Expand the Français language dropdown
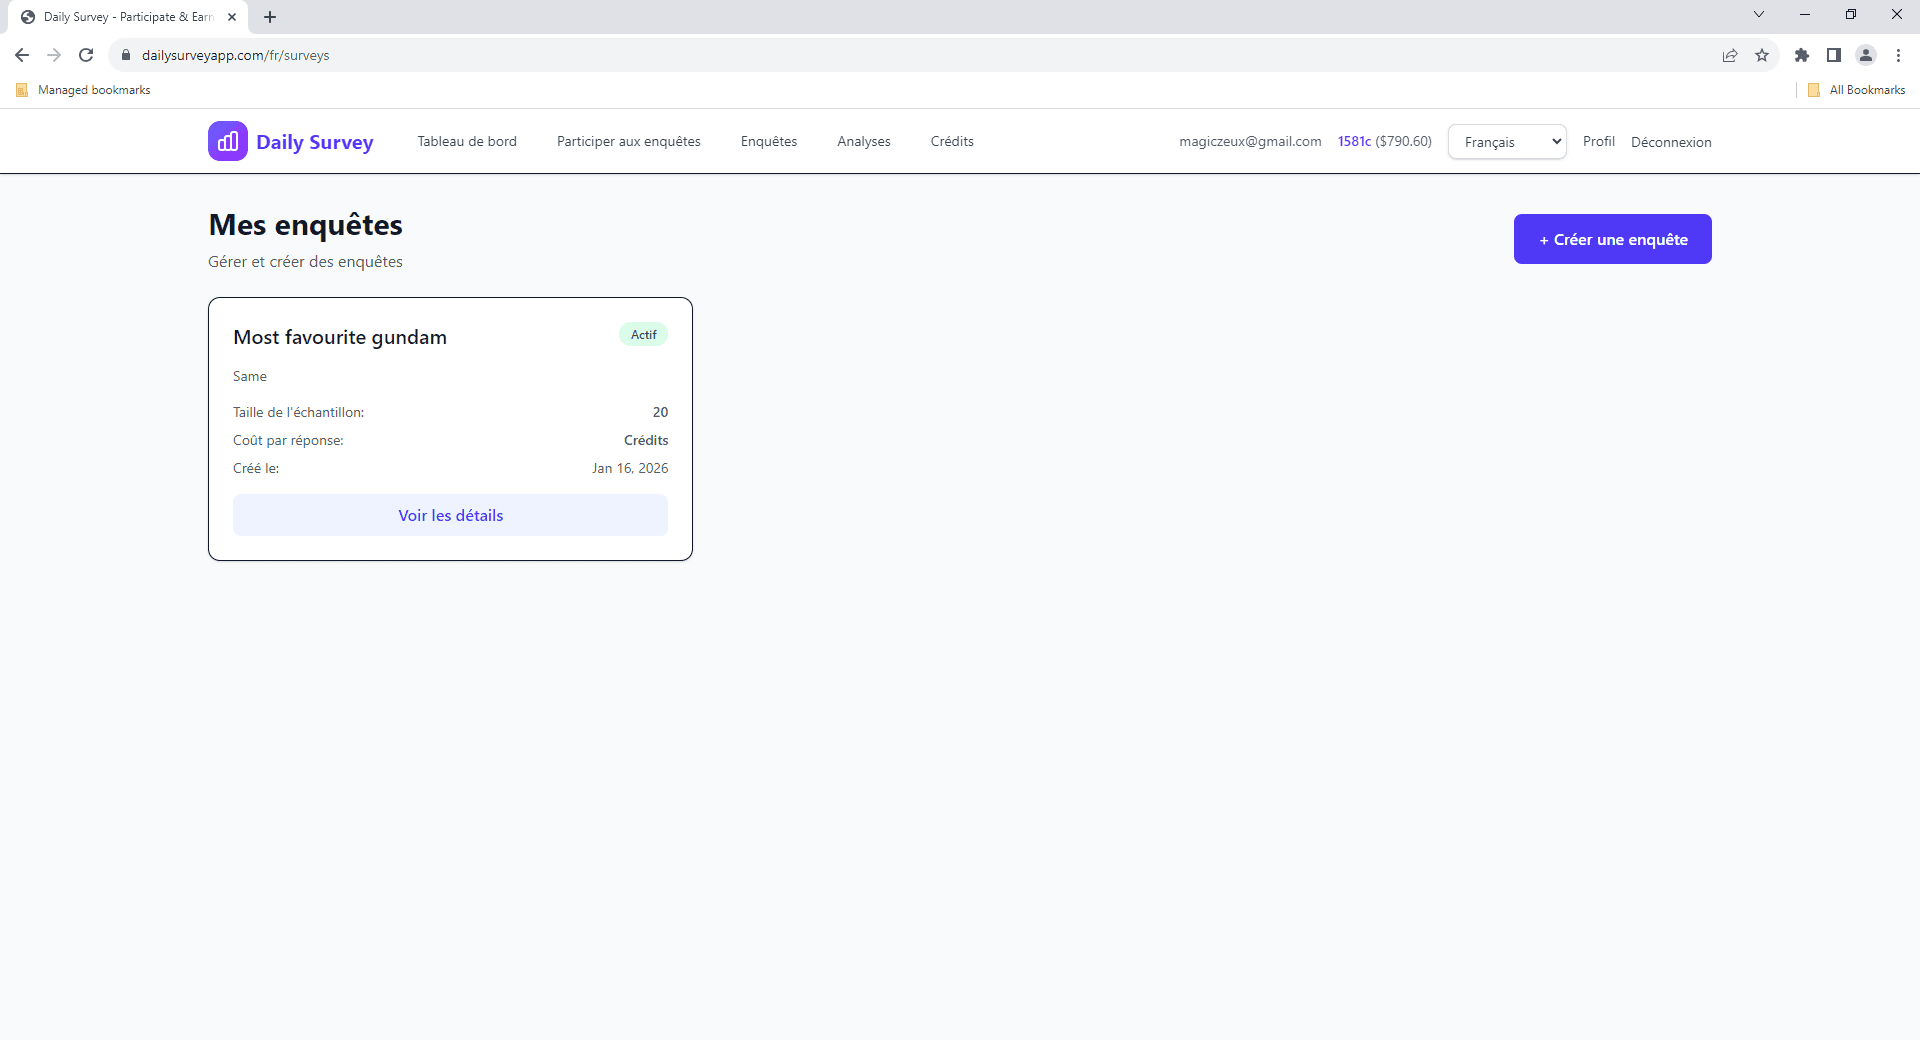This screenshot has height=1040, width=1920. [x=1507, y=142]
